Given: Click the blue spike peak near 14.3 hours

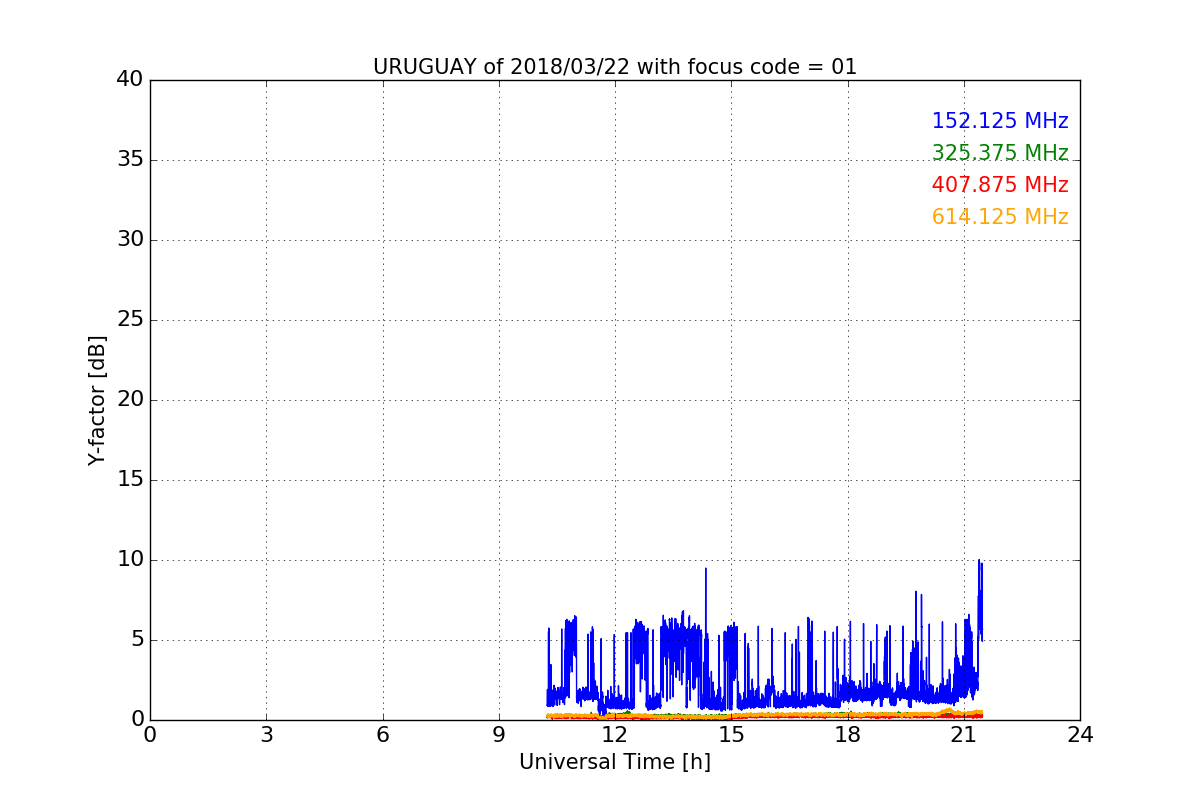Looking at the screenshot, I should pos(706,569).
